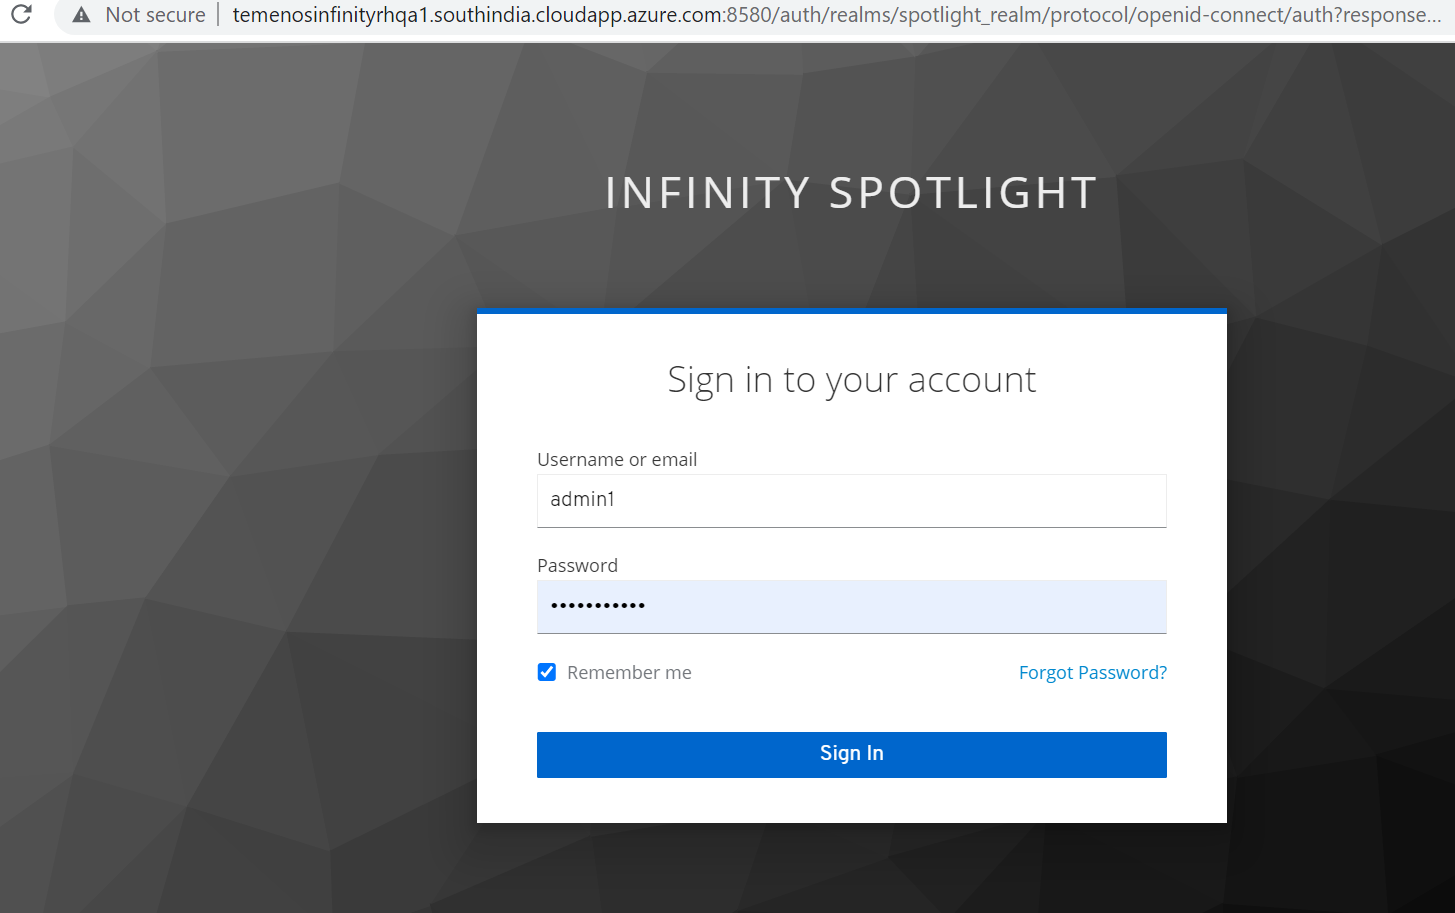Image resolution: width=1455 pixels, height=913 pixels.
Task: Click the Remember me label text
Action: 629,673
